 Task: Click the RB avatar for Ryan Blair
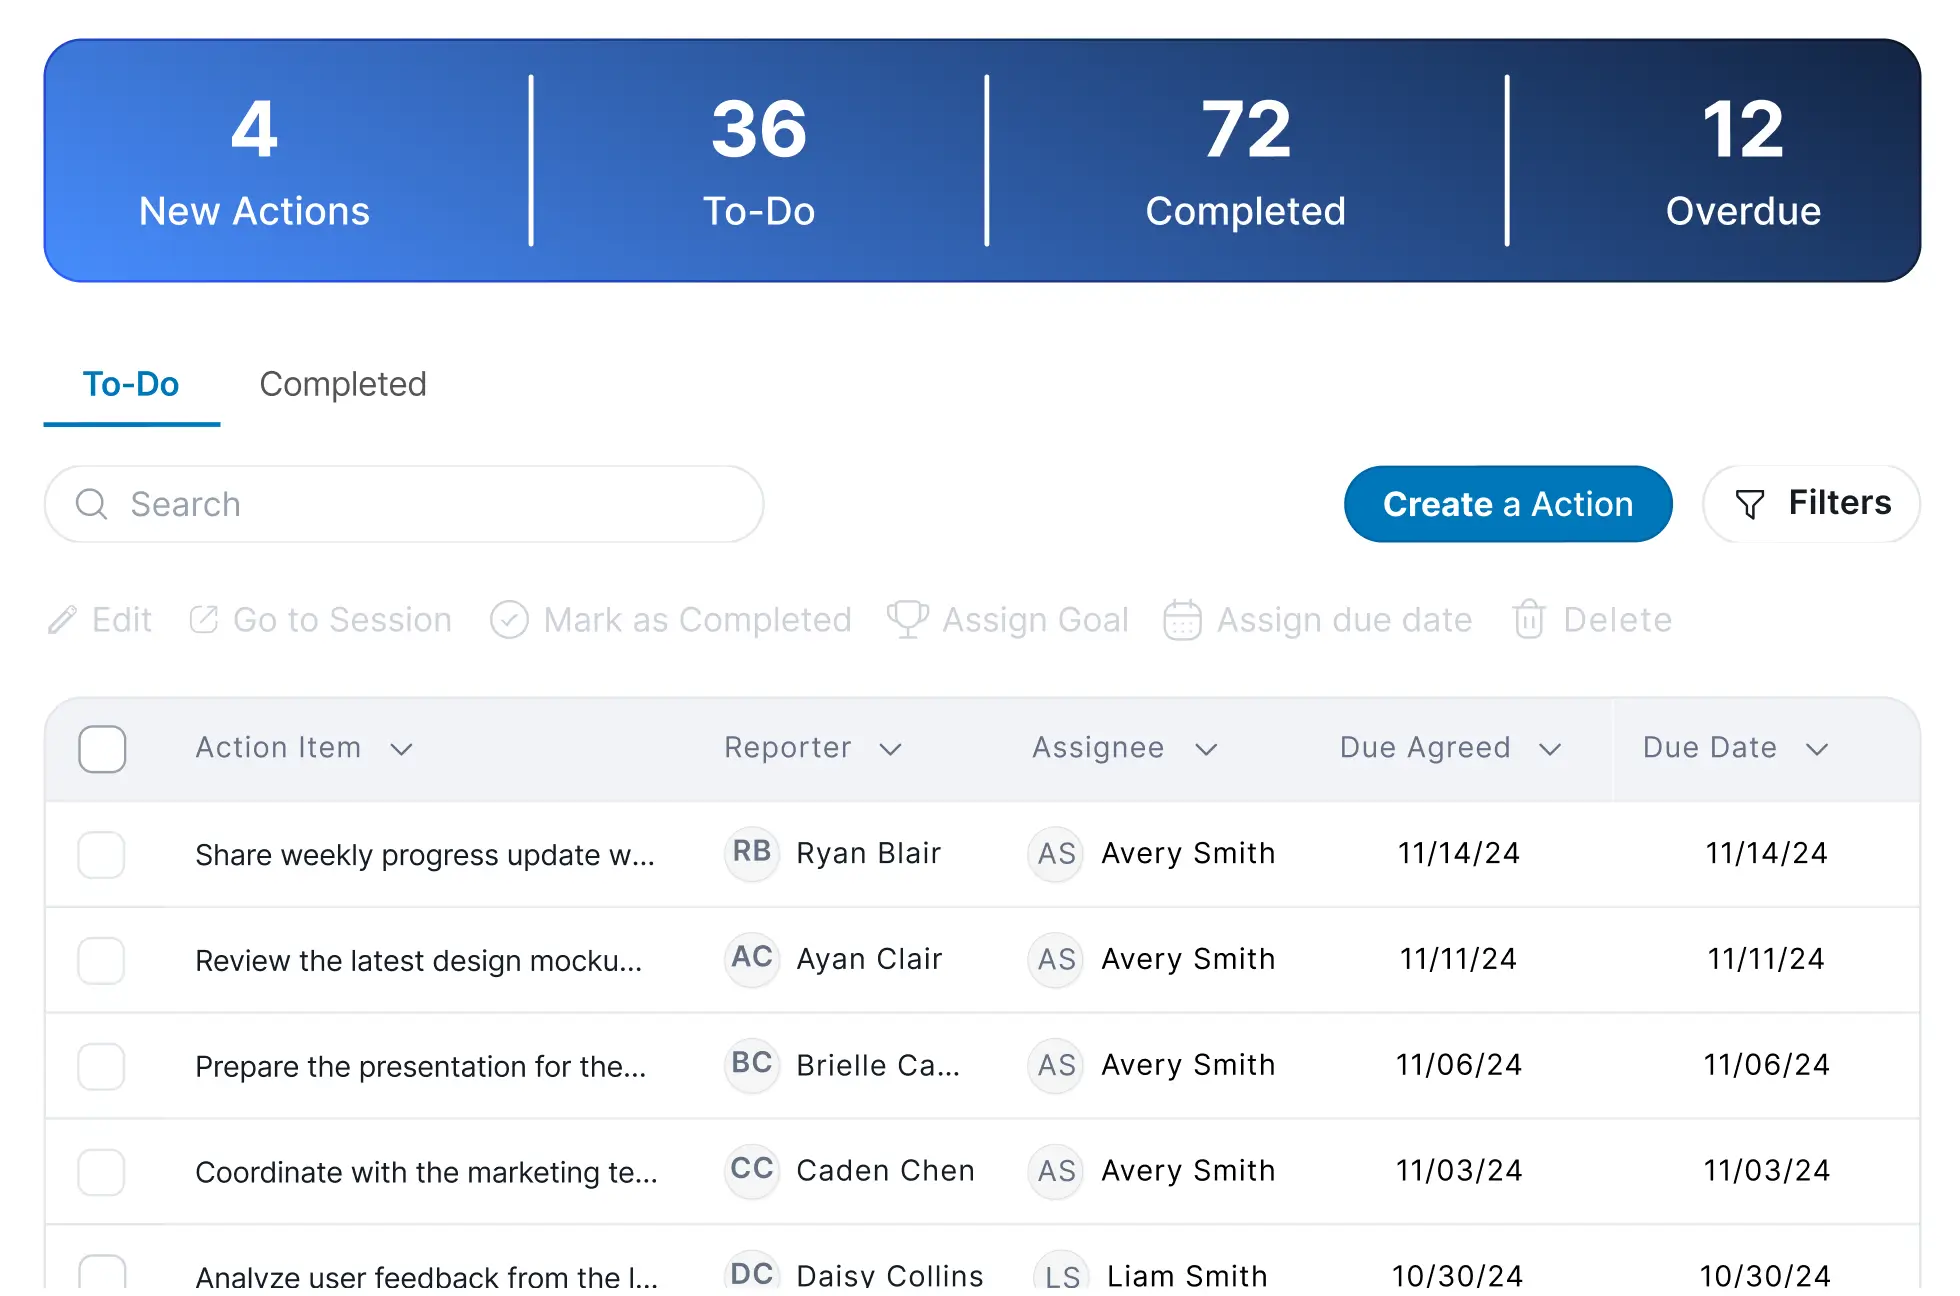(752, 853)
